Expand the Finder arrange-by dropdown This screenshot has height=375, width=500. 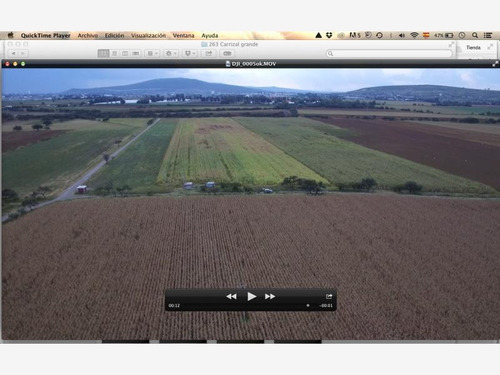[x=152, y=53]
